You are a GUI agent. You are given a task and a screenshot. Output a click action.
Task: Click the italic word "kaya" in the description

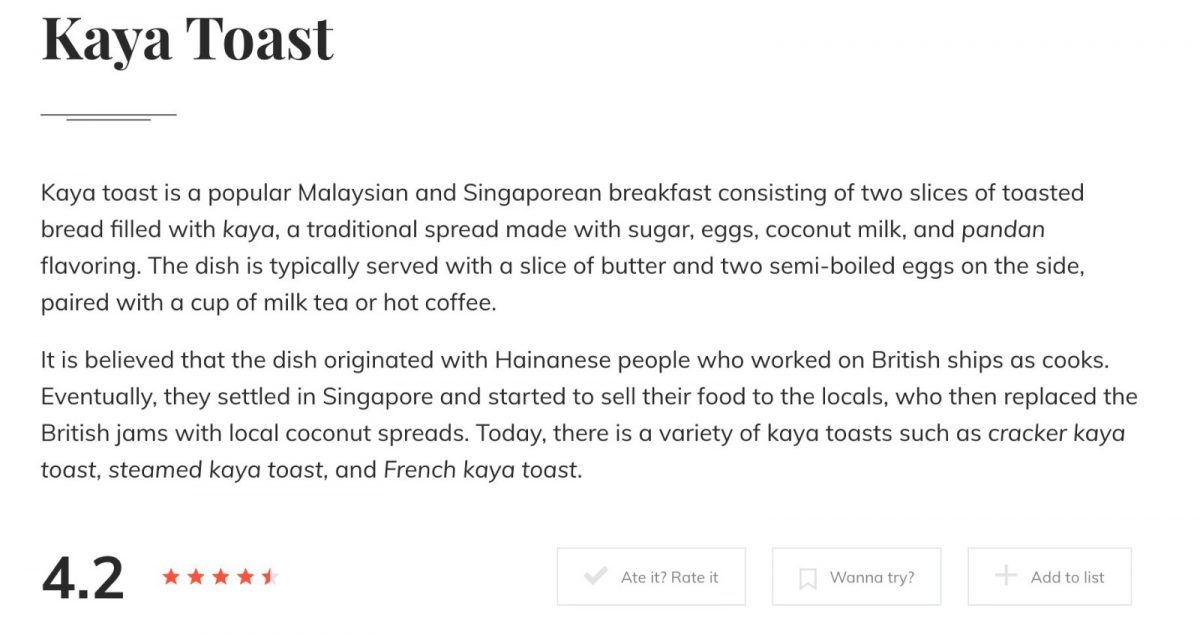pyautogui.click(x=247, y=230)
